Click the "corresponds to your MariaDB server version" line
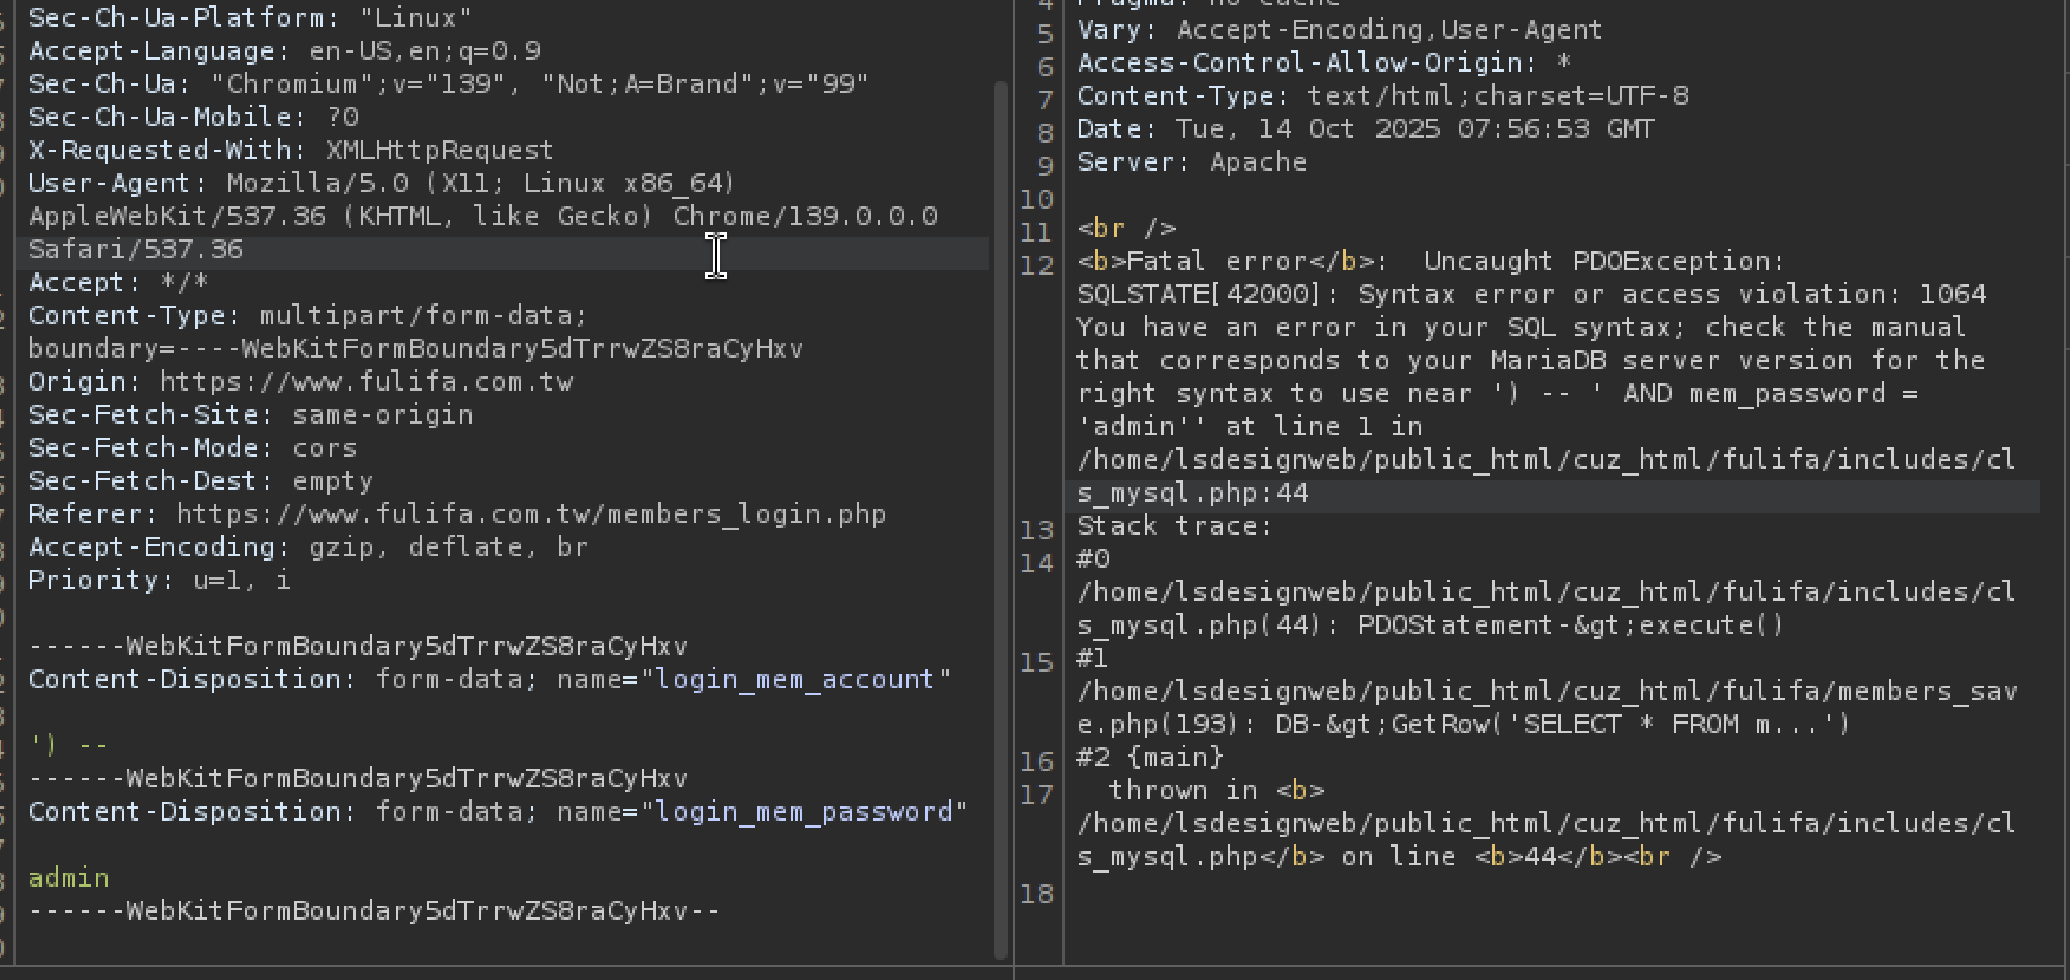Viewport: 2070px width, 980px height. (1532, 360)
